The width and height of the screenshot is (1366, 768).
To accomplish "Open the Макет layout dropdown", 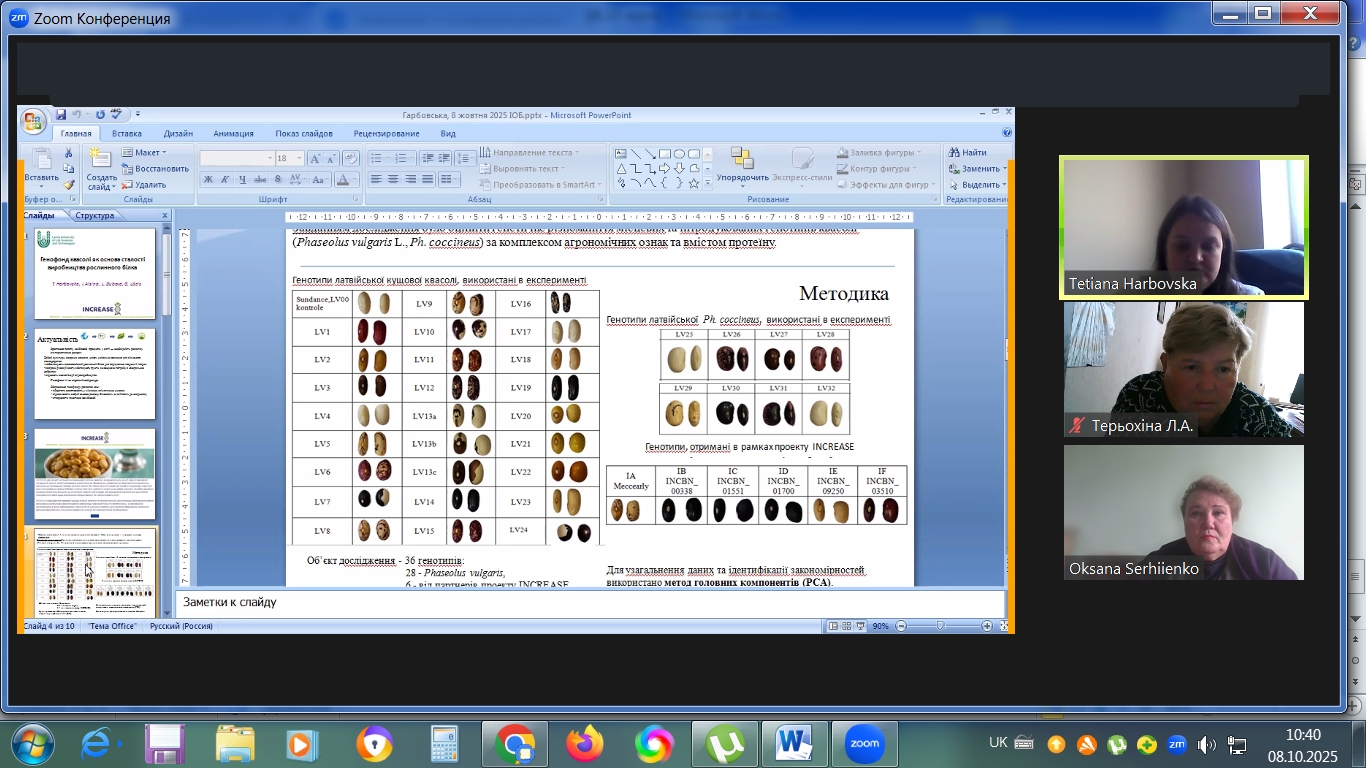I will 146,153.
